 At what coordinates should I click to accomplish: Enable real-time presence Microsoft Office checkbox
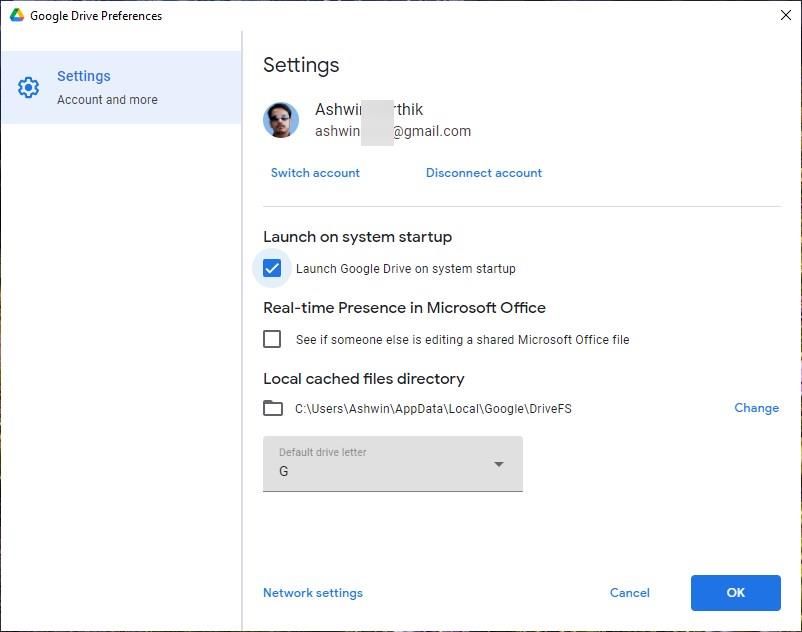pos(272,339)
